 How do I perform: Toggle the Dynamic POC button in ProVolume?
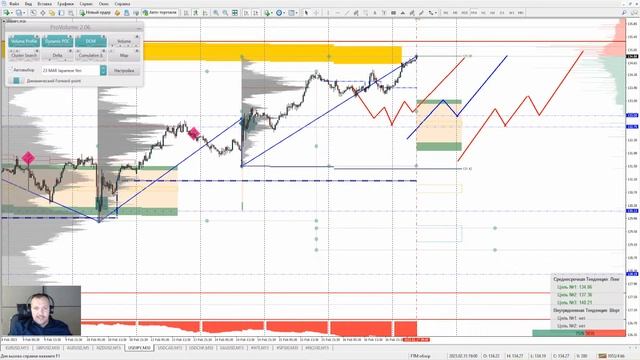[57, 41]
